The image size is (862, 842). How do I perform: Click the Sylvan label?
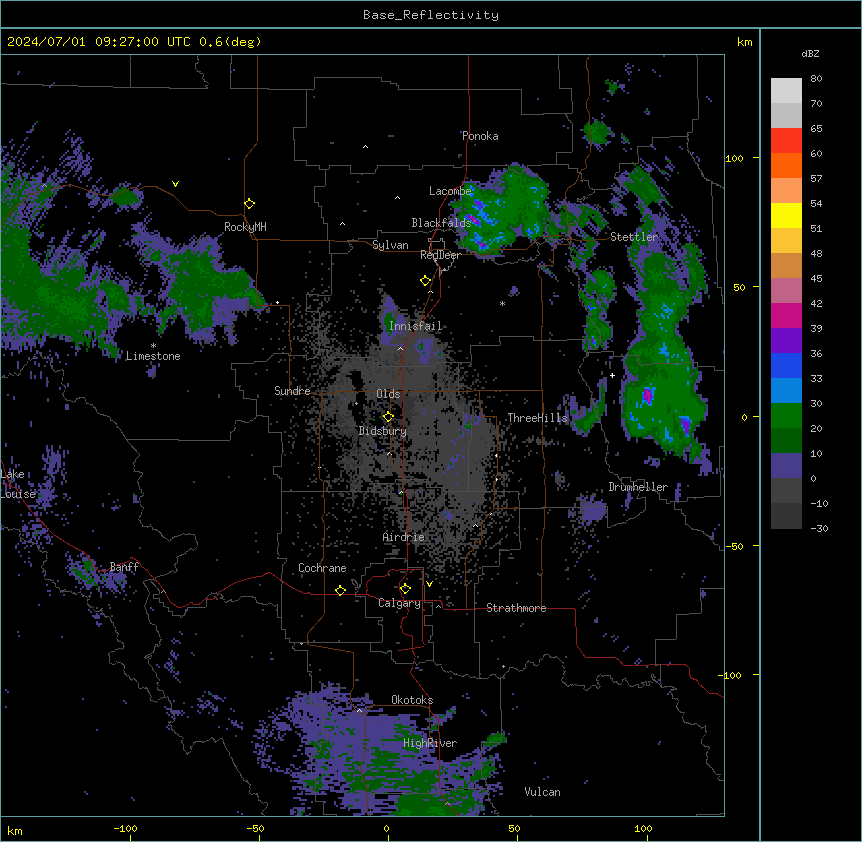coord(390,245)
